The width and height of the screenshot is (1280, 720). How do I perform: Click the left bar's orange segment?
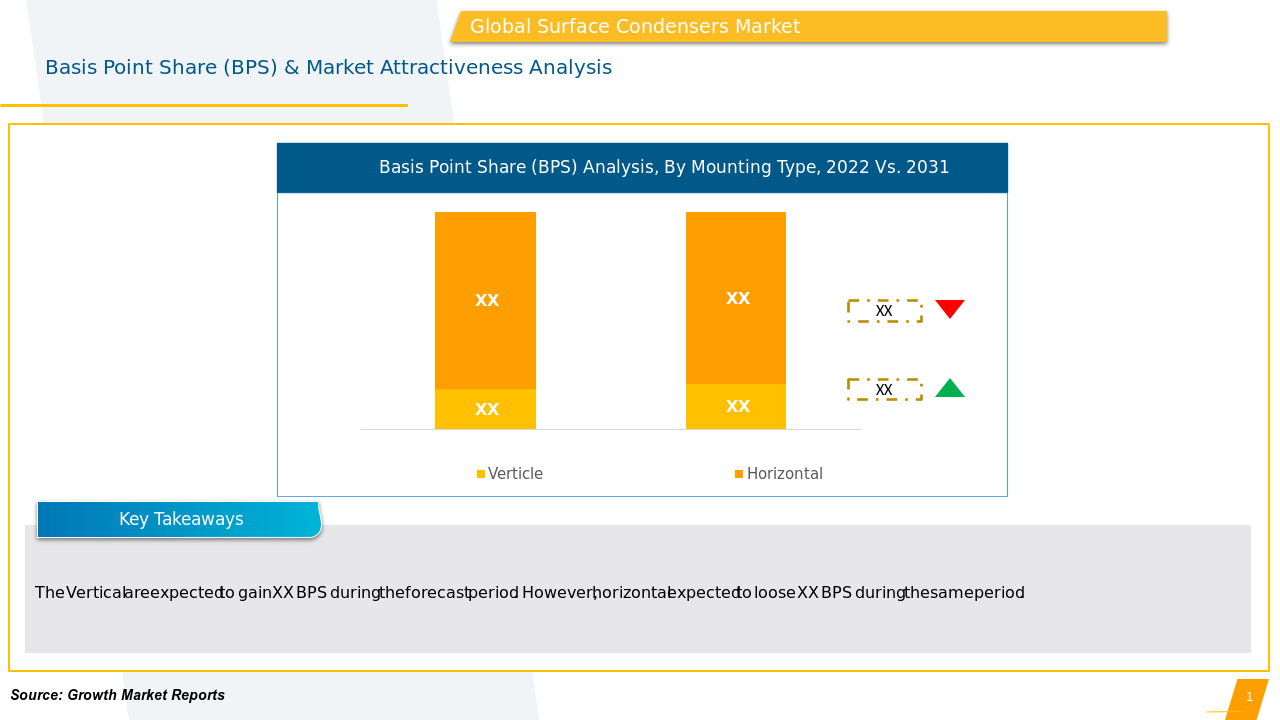pyautogui.click(x=485, y=300)
